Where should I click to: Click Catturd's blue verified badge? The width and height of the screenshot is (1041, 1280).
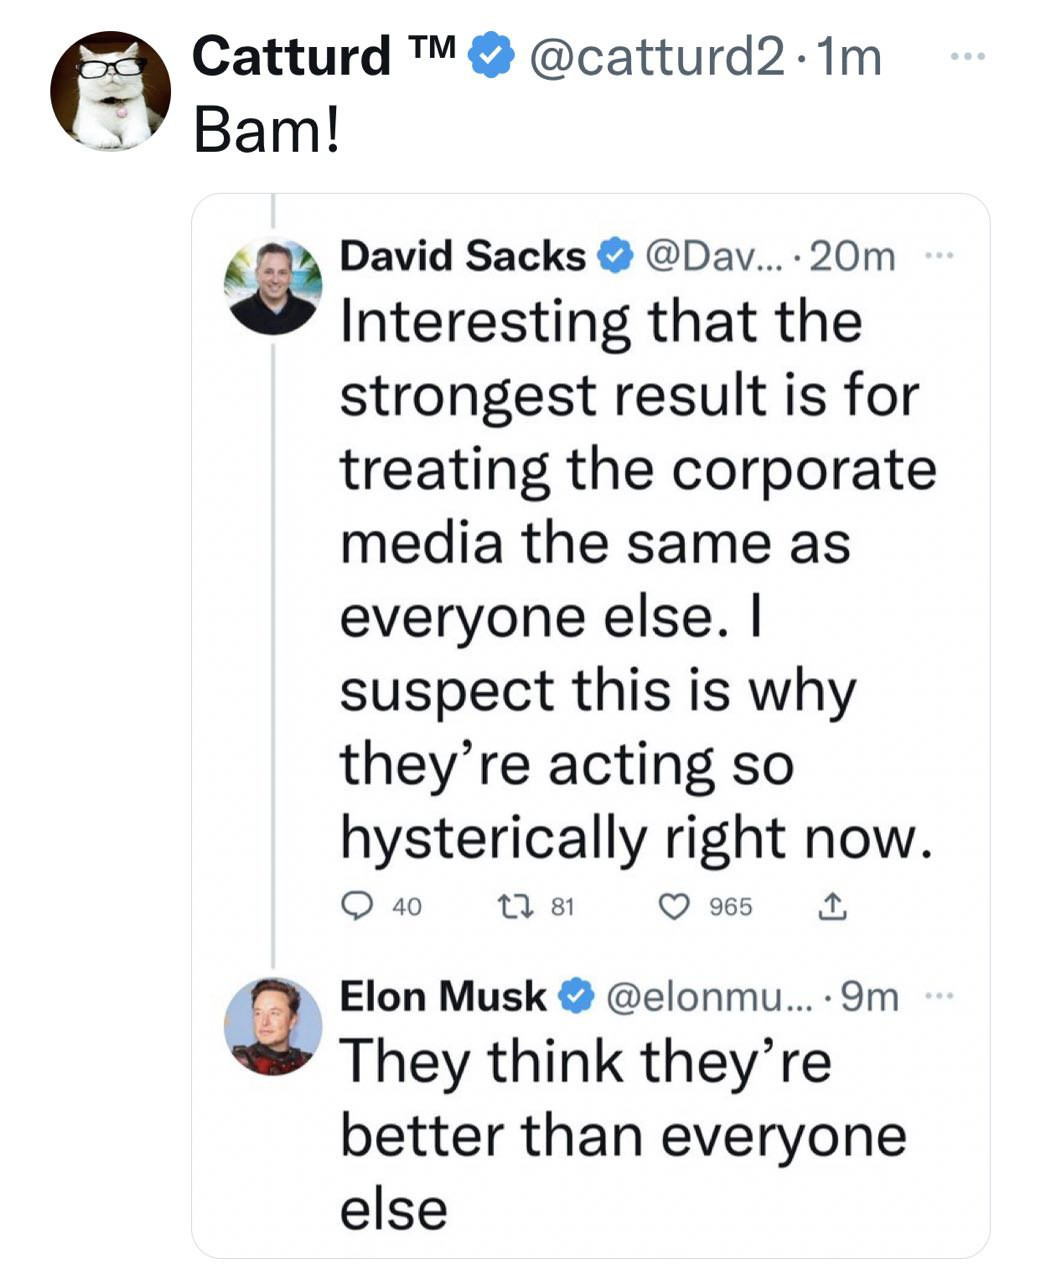[491, 55]
